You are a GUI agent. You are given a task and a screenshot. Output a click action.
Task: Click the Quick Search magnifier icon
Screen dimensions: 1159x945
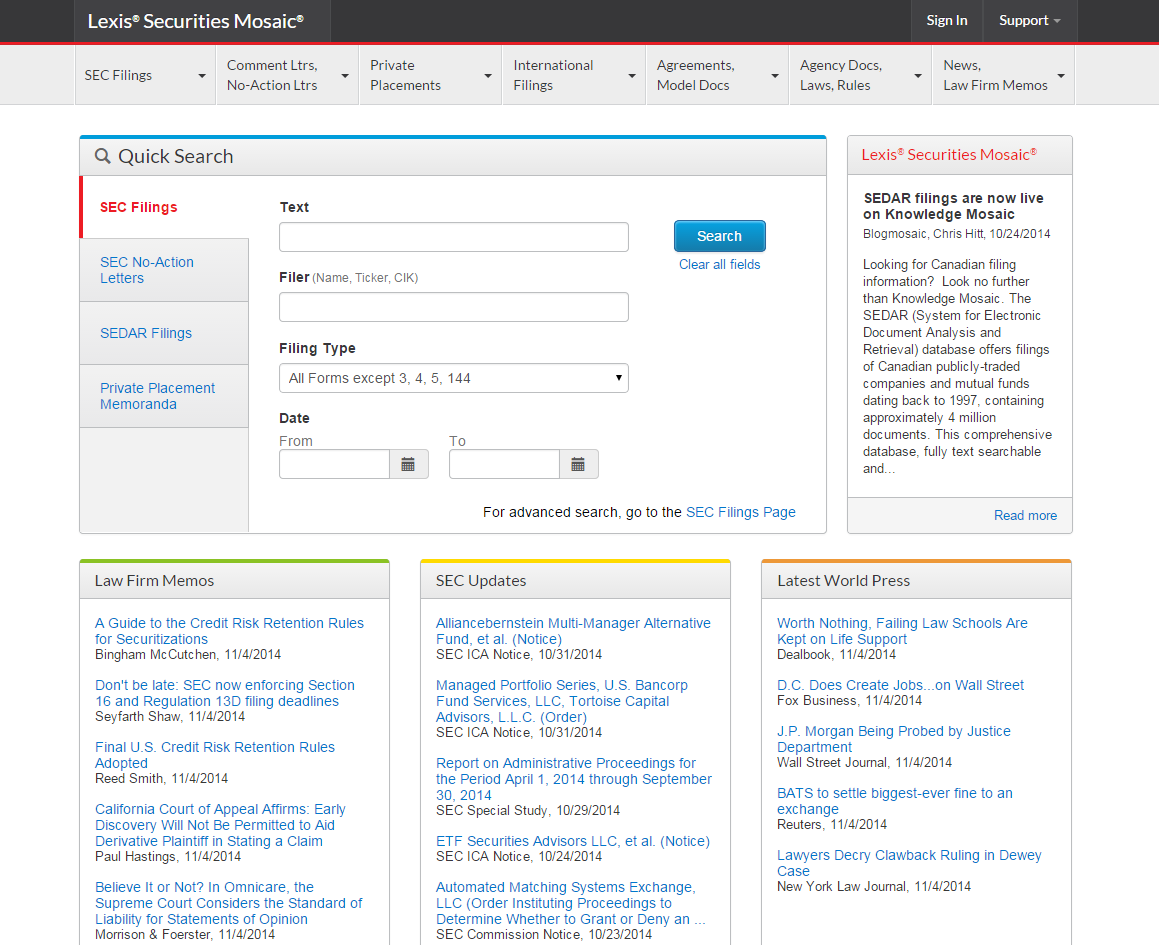pos(103,156)
